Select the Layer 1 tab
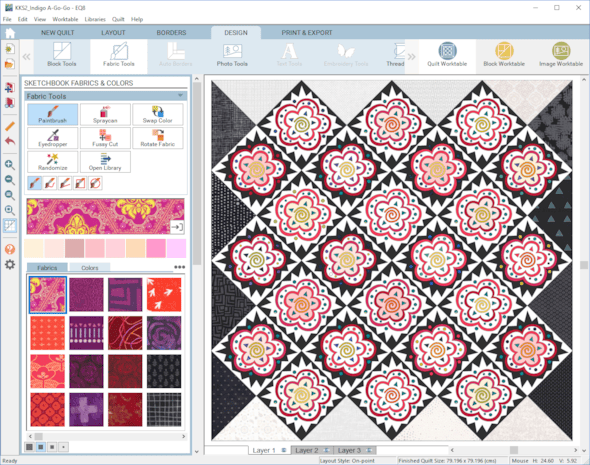Viewport: 590px width, 465px height. [x=269, y=450]
